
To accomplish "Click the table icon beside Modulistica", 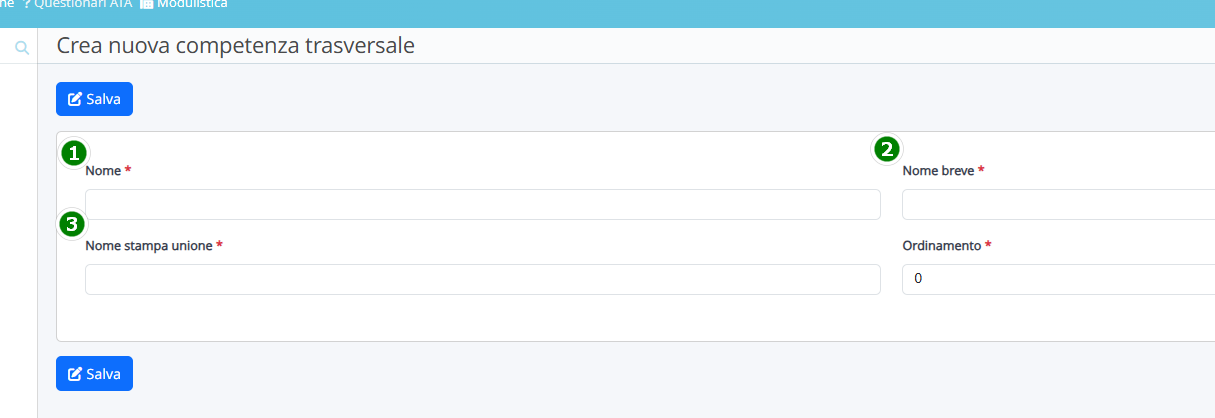I will 146,4.
